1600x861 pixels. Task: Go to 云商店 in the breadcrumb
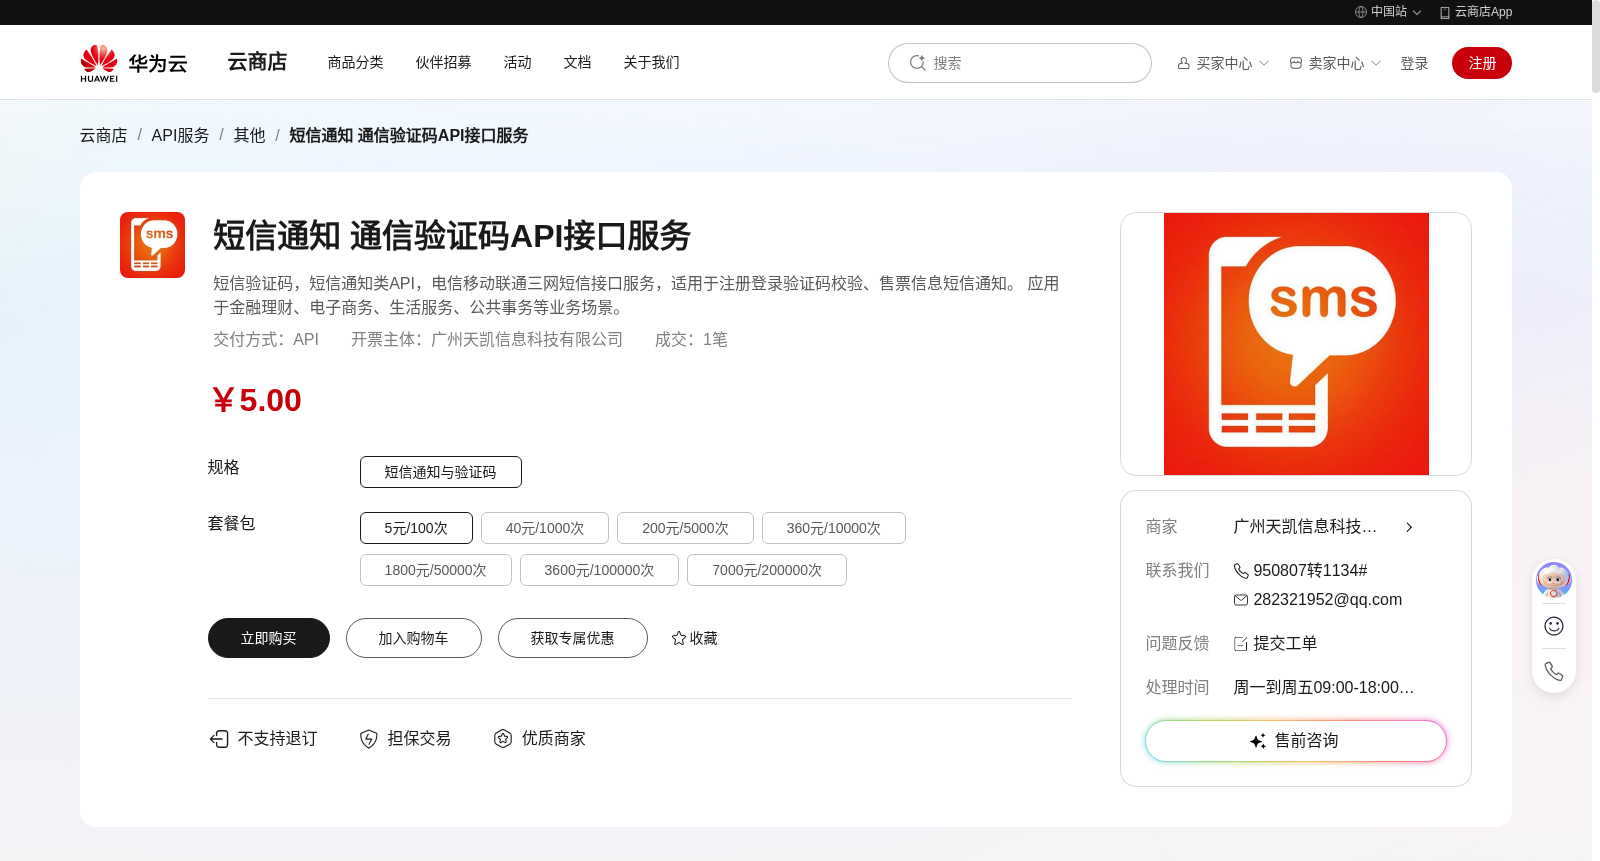click(104, 135)
